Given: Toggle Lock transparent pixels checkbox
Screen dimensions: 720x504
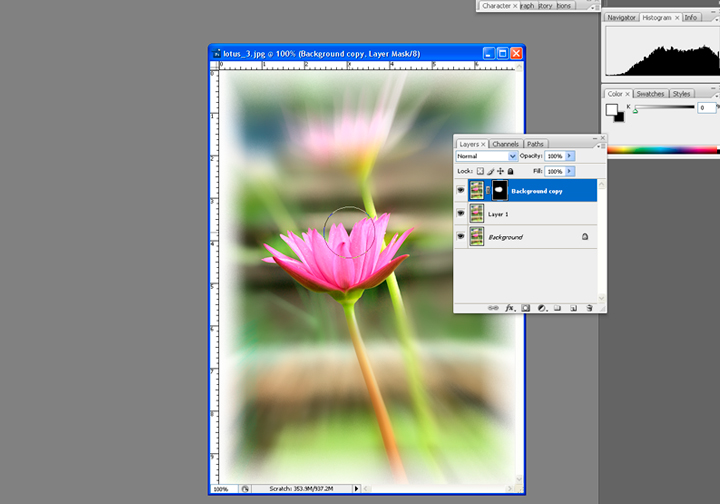Looking at the screenshot, I should (x=480, y=171).
